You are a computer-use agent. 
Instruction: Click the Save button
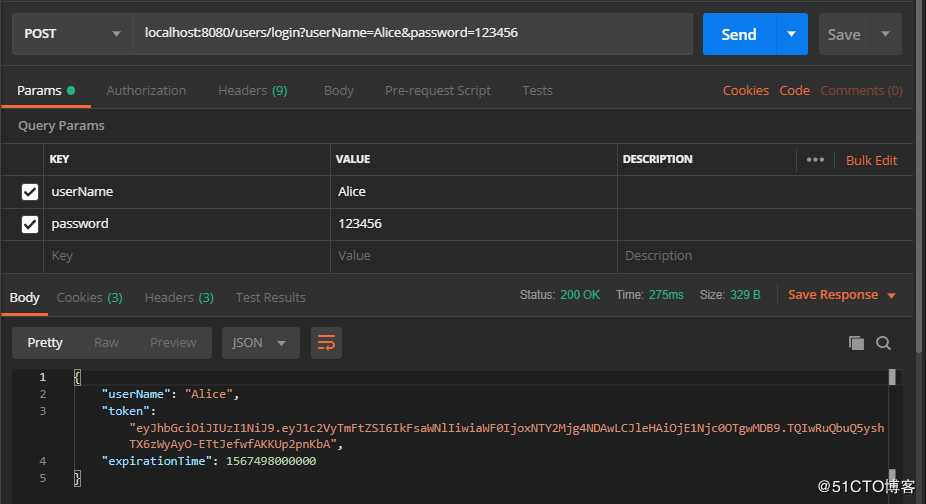point(844,35)
